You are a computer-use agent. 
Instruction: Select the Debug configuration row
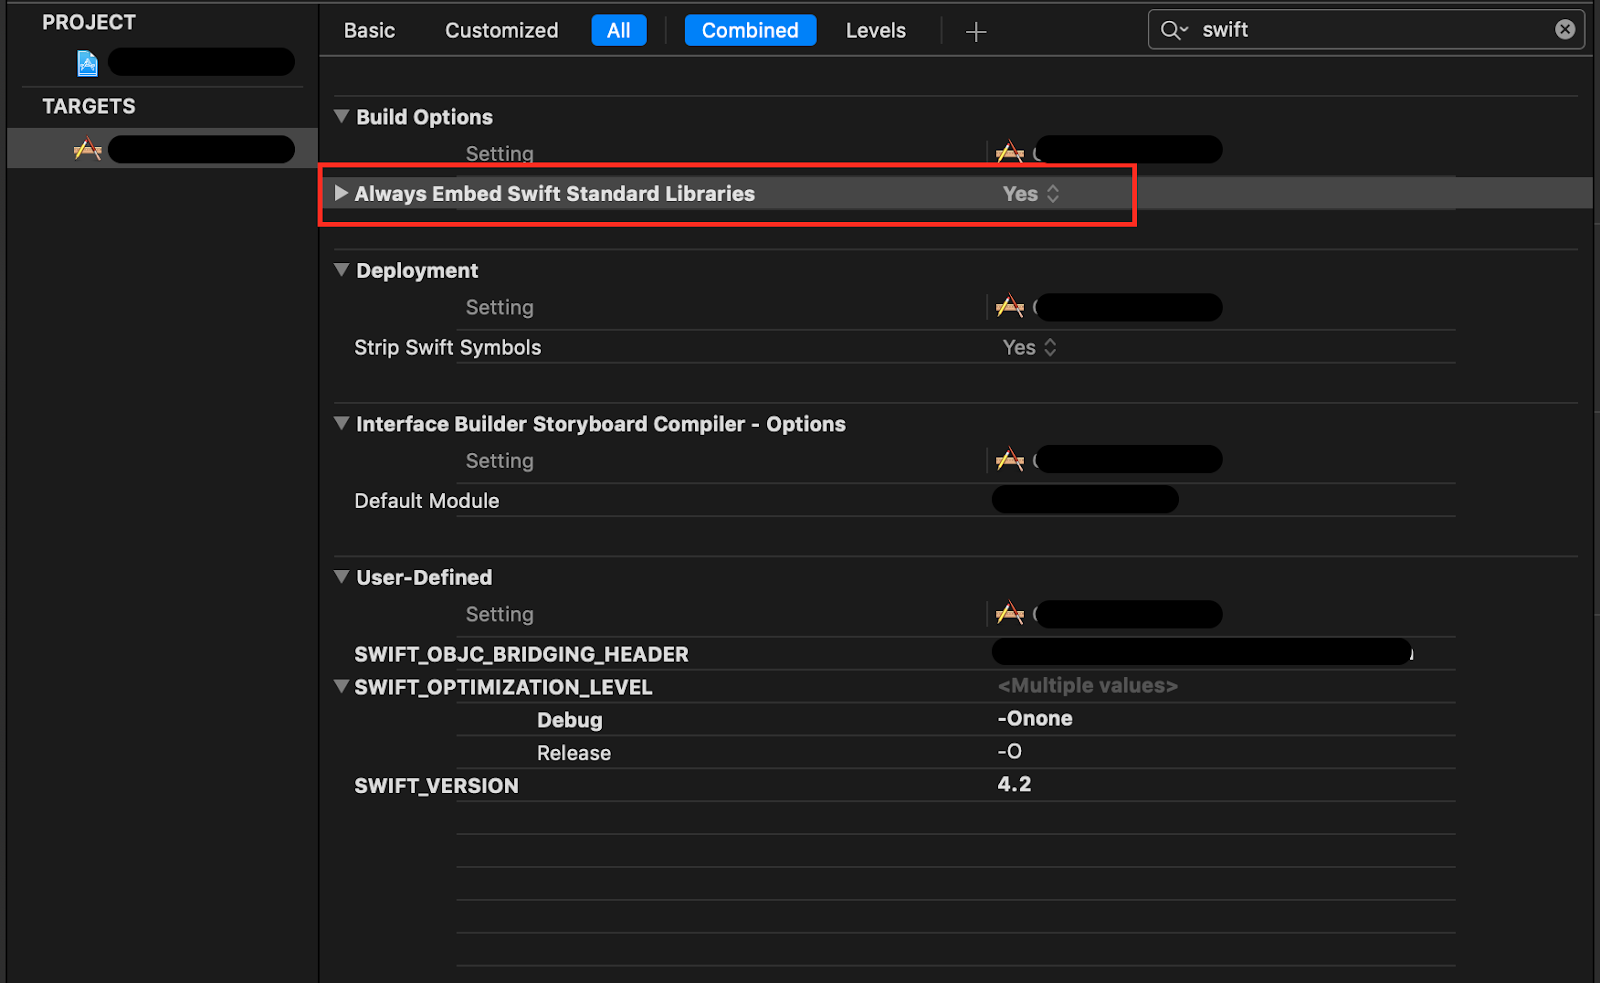569,720
